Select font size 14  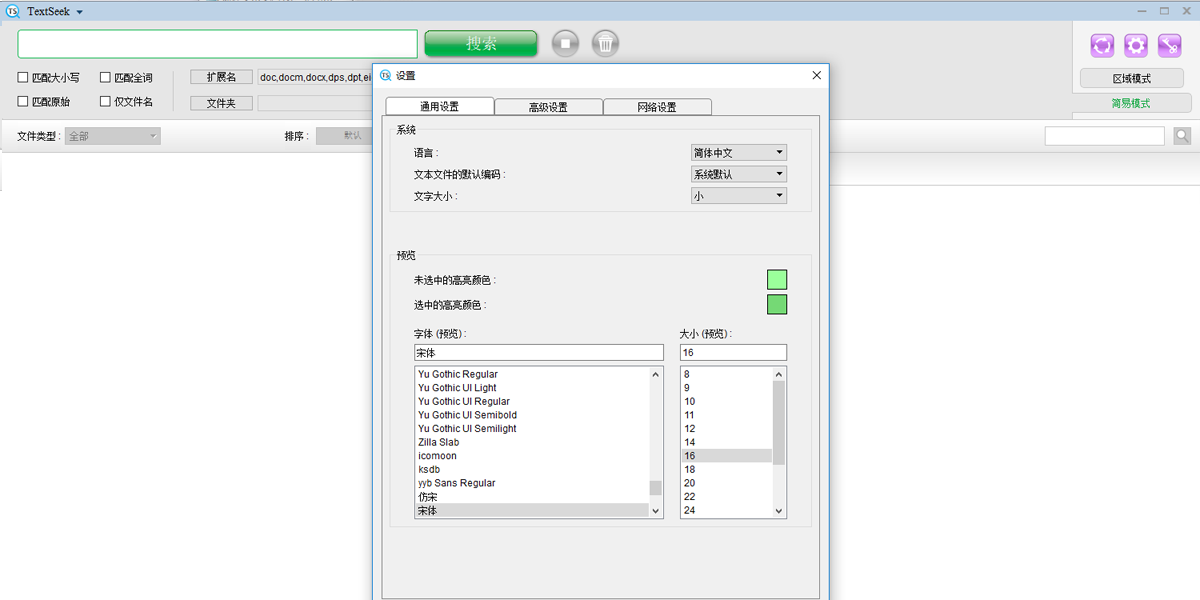point(726,442)
